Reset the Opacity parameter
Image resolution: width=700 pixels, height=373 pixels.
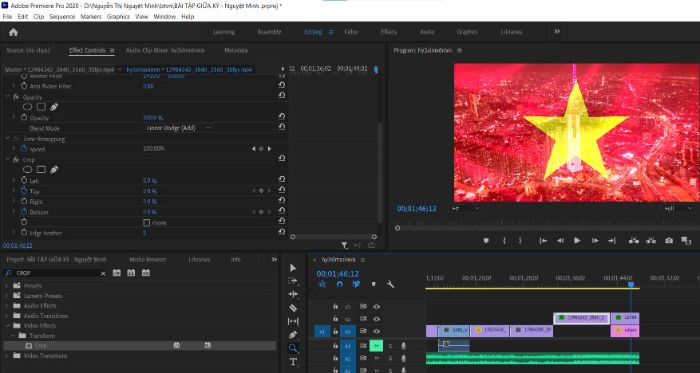pos(282,116)
